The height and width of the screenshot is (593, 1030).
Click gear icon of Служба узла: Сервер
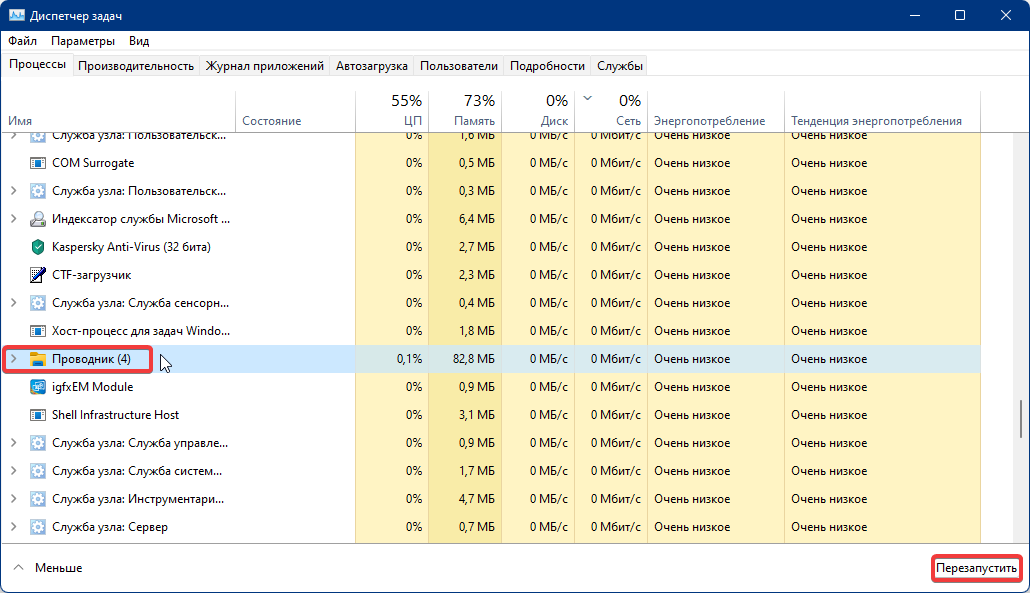pos(38,527)
